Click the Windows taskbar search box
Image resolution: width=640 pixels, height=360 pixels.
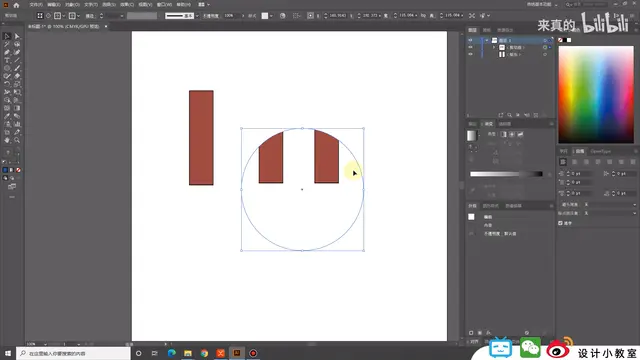pos(73,353)
